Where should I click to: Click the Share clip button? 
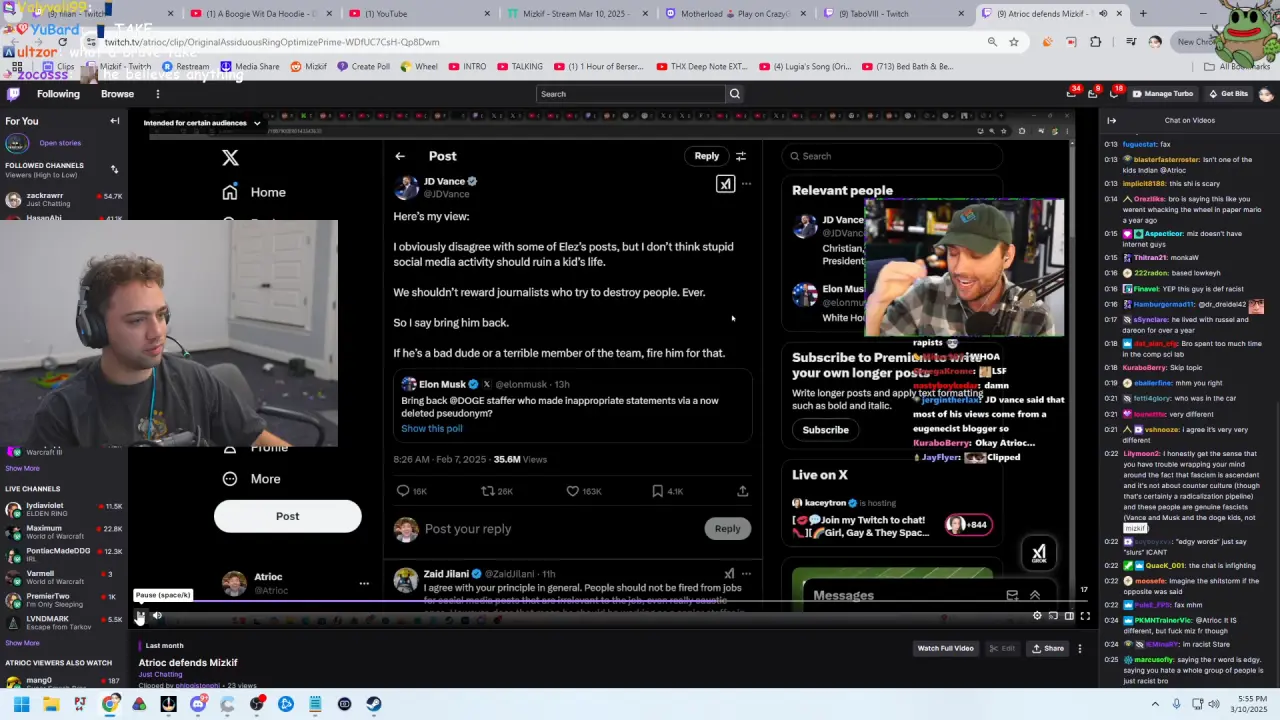1048,648
